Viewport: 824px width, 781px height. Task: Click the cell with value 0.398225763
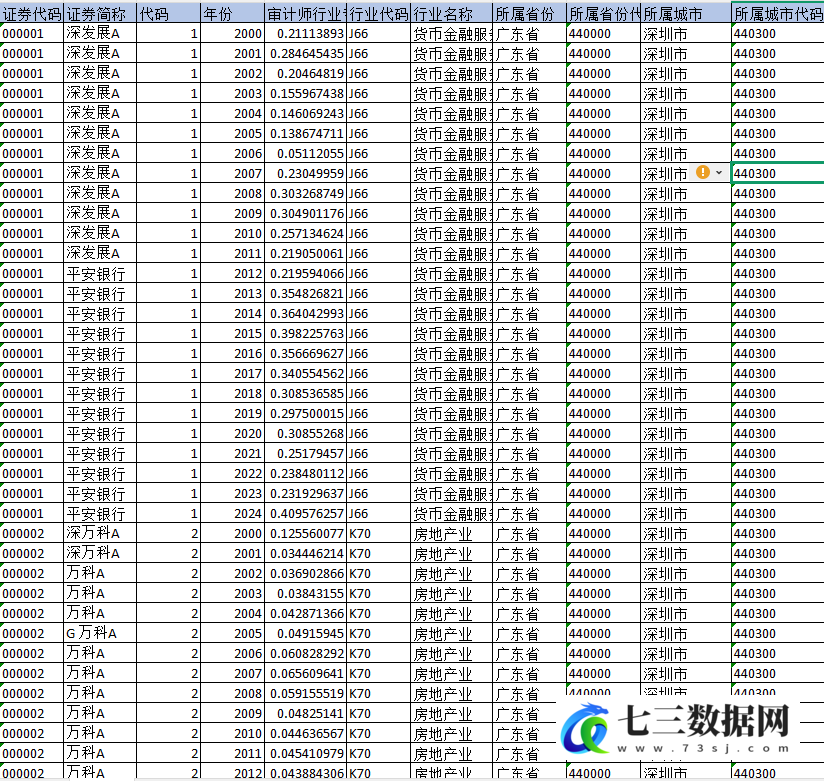[305, 333]
